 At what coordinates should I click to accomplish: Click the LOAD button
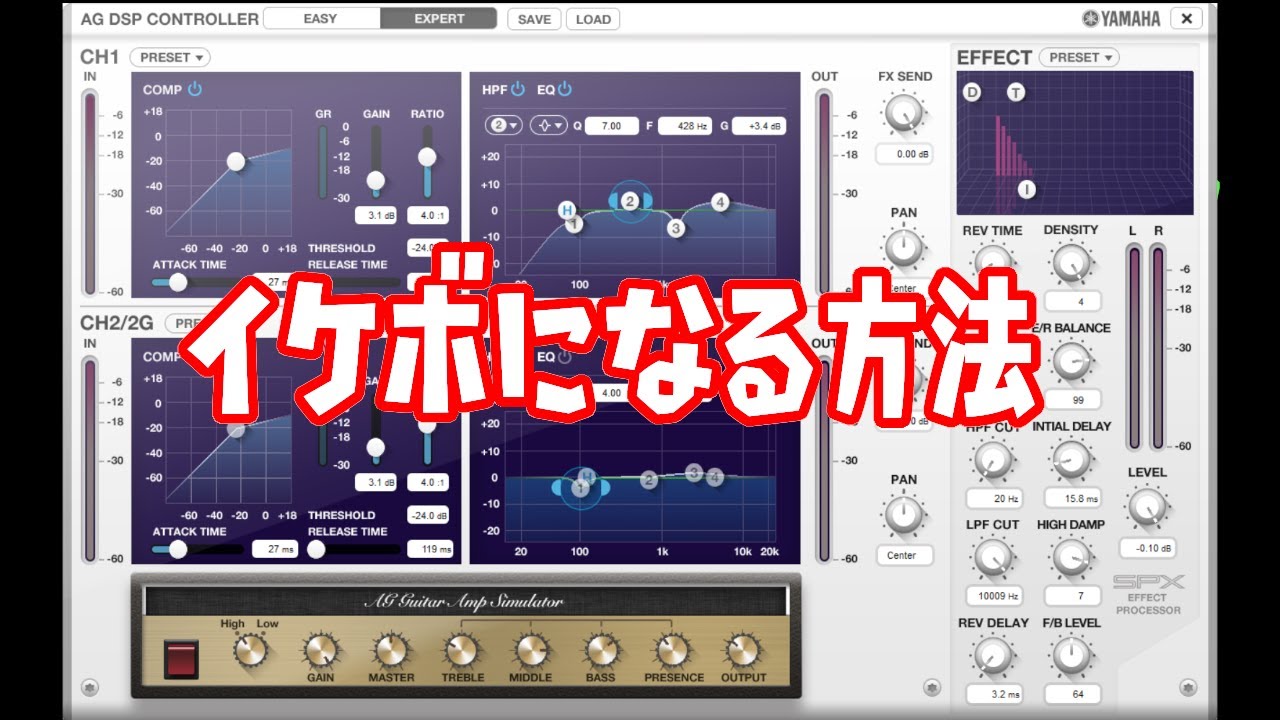(593, 19)
